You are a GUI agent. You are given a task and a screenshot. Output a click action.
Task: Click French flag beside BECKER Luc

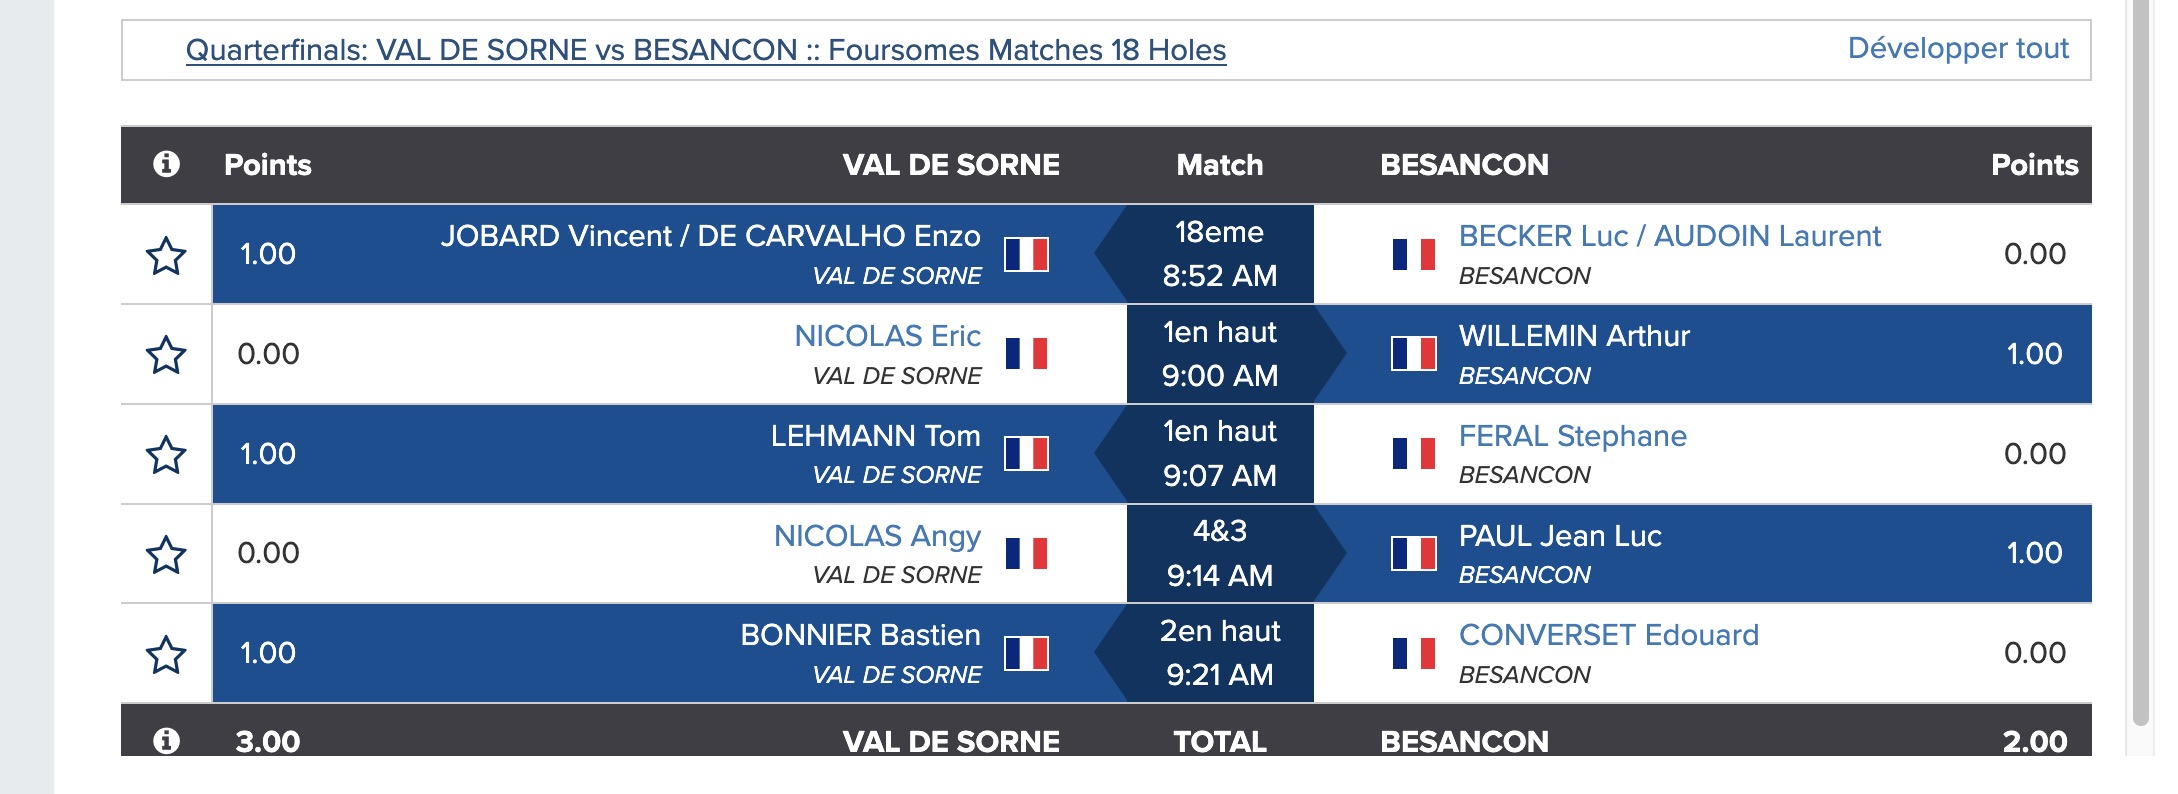pyautogui.click(x=1414, y=254)
